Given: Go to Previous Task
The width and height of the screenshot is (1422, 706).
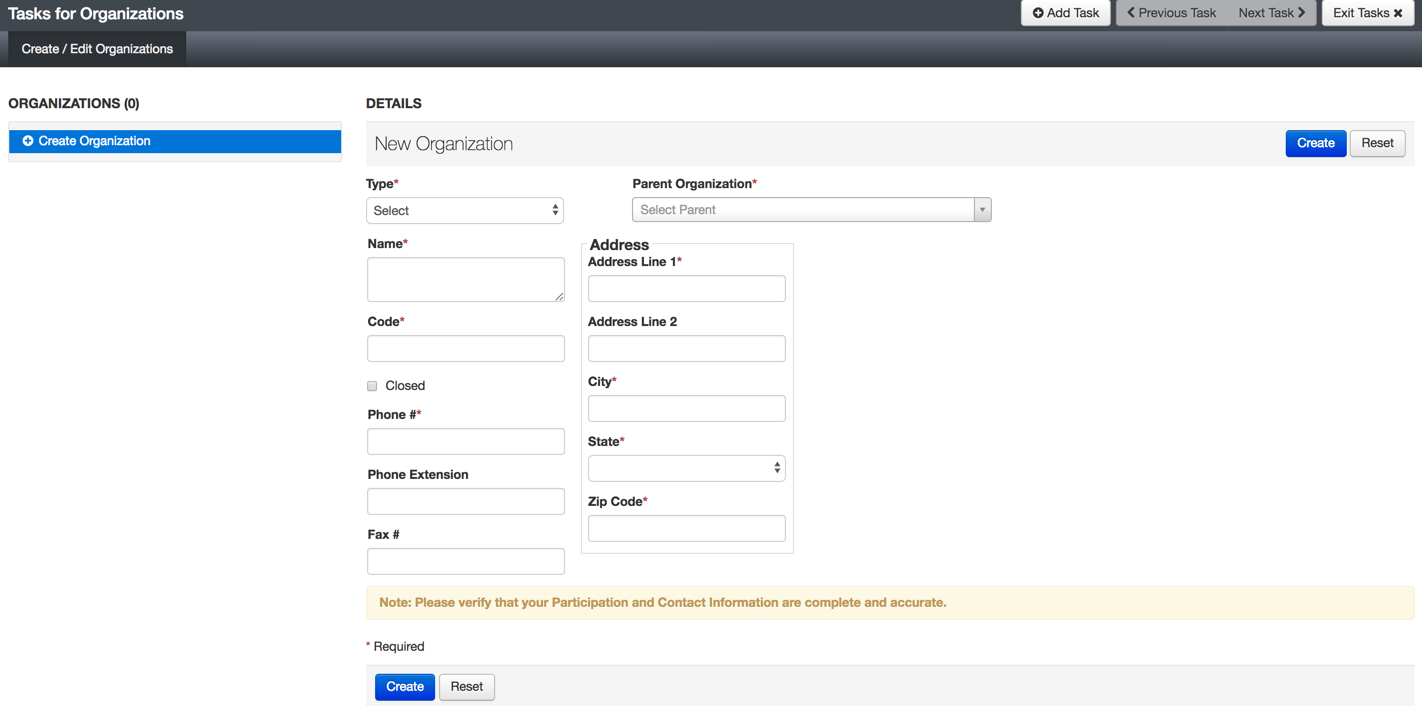Looking at the screenshot, I should pyautogui.click(x=1171, y=13).
